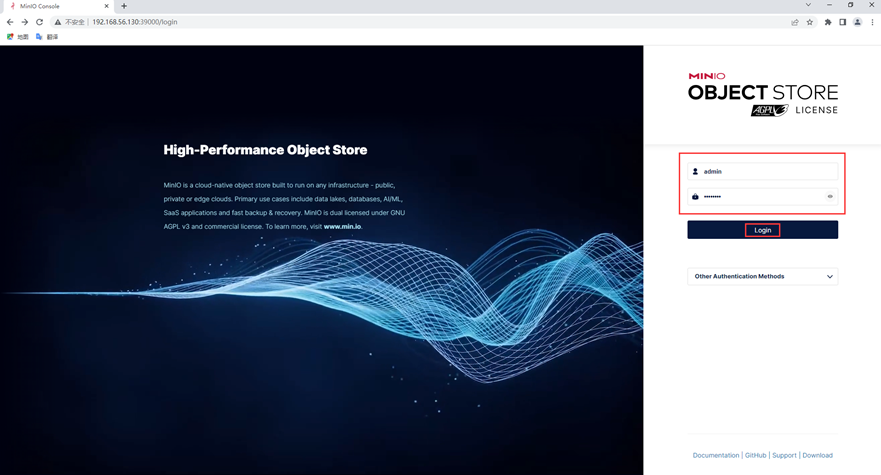Click the password input field
Image resolution: width=881 pixels, height=475 pixels.
click(x=762, y=197)
